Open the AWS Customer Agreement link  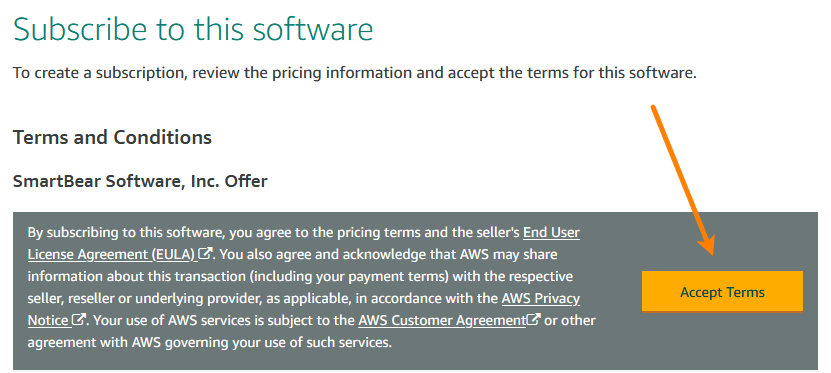coord(442,321)
